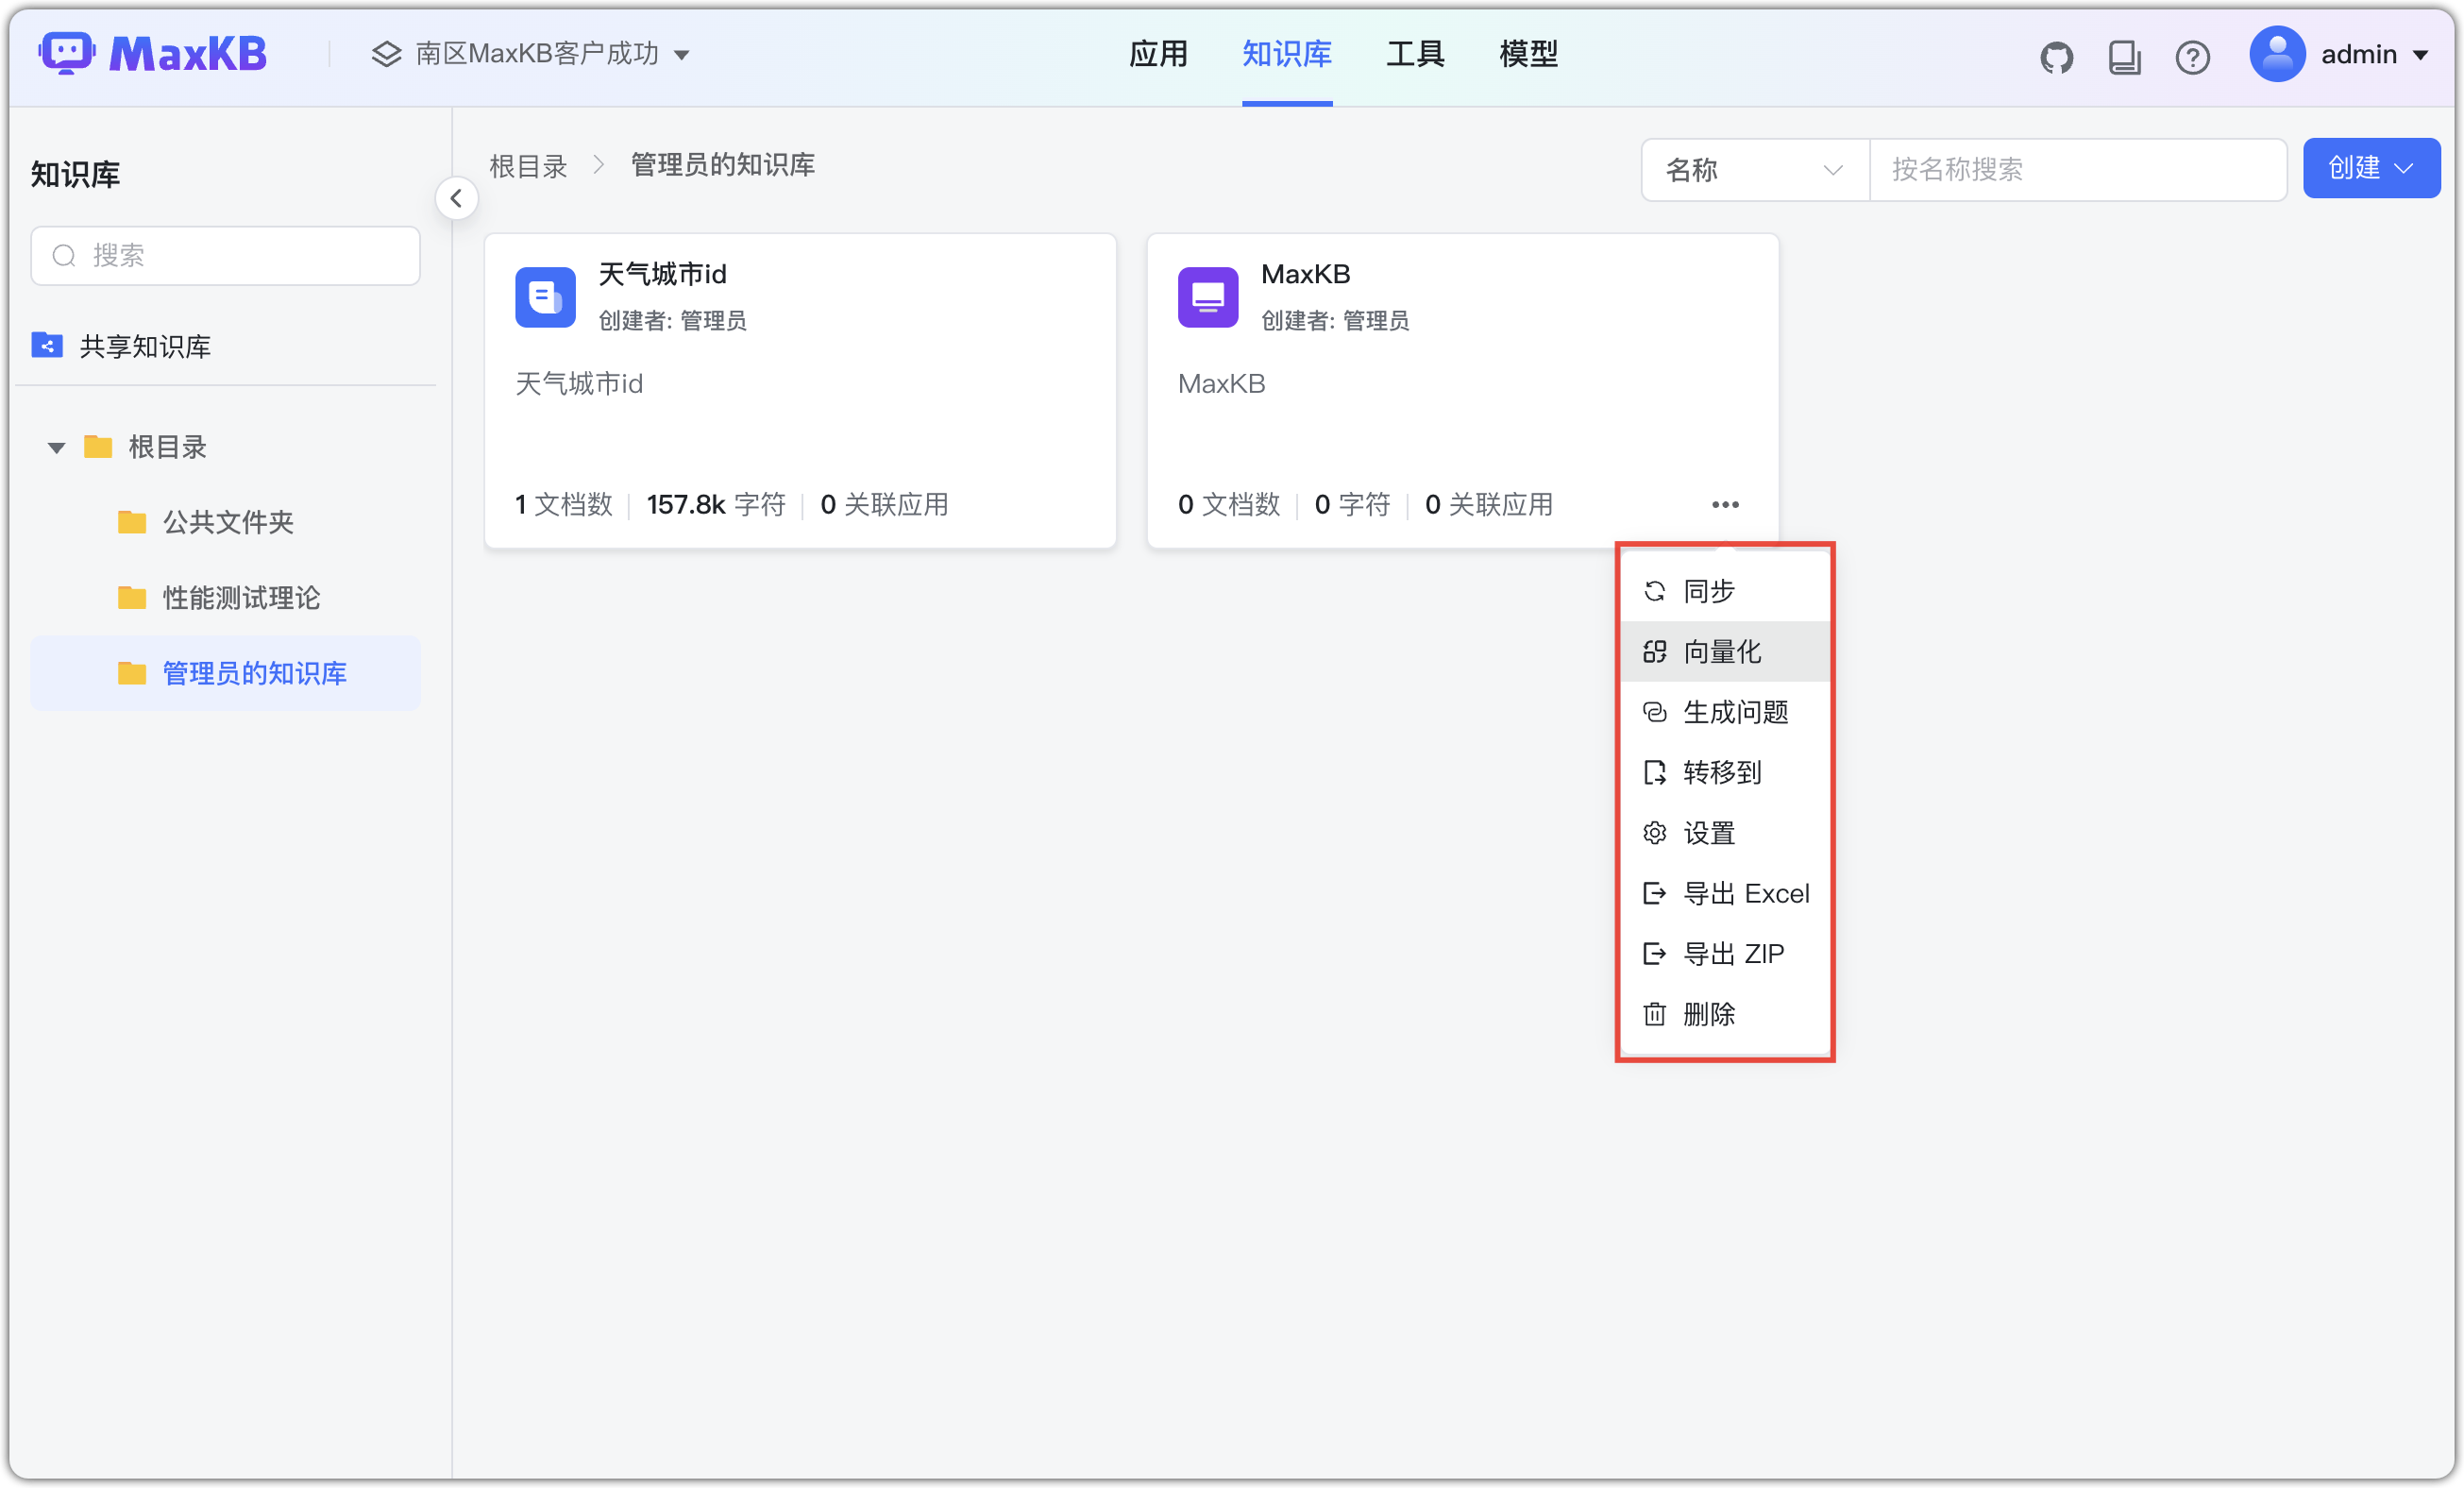The image size is (2464, 1488).
Task: Click 0 文档数 on MaxKB card
Action: point(1228,504)
